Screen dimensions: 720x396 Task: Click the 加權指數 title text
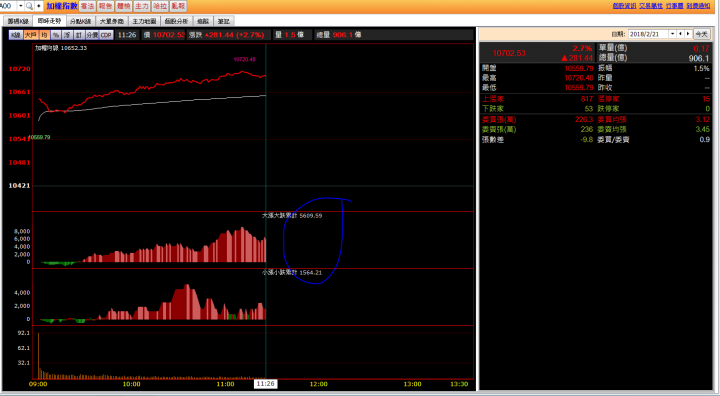point(62,6)
